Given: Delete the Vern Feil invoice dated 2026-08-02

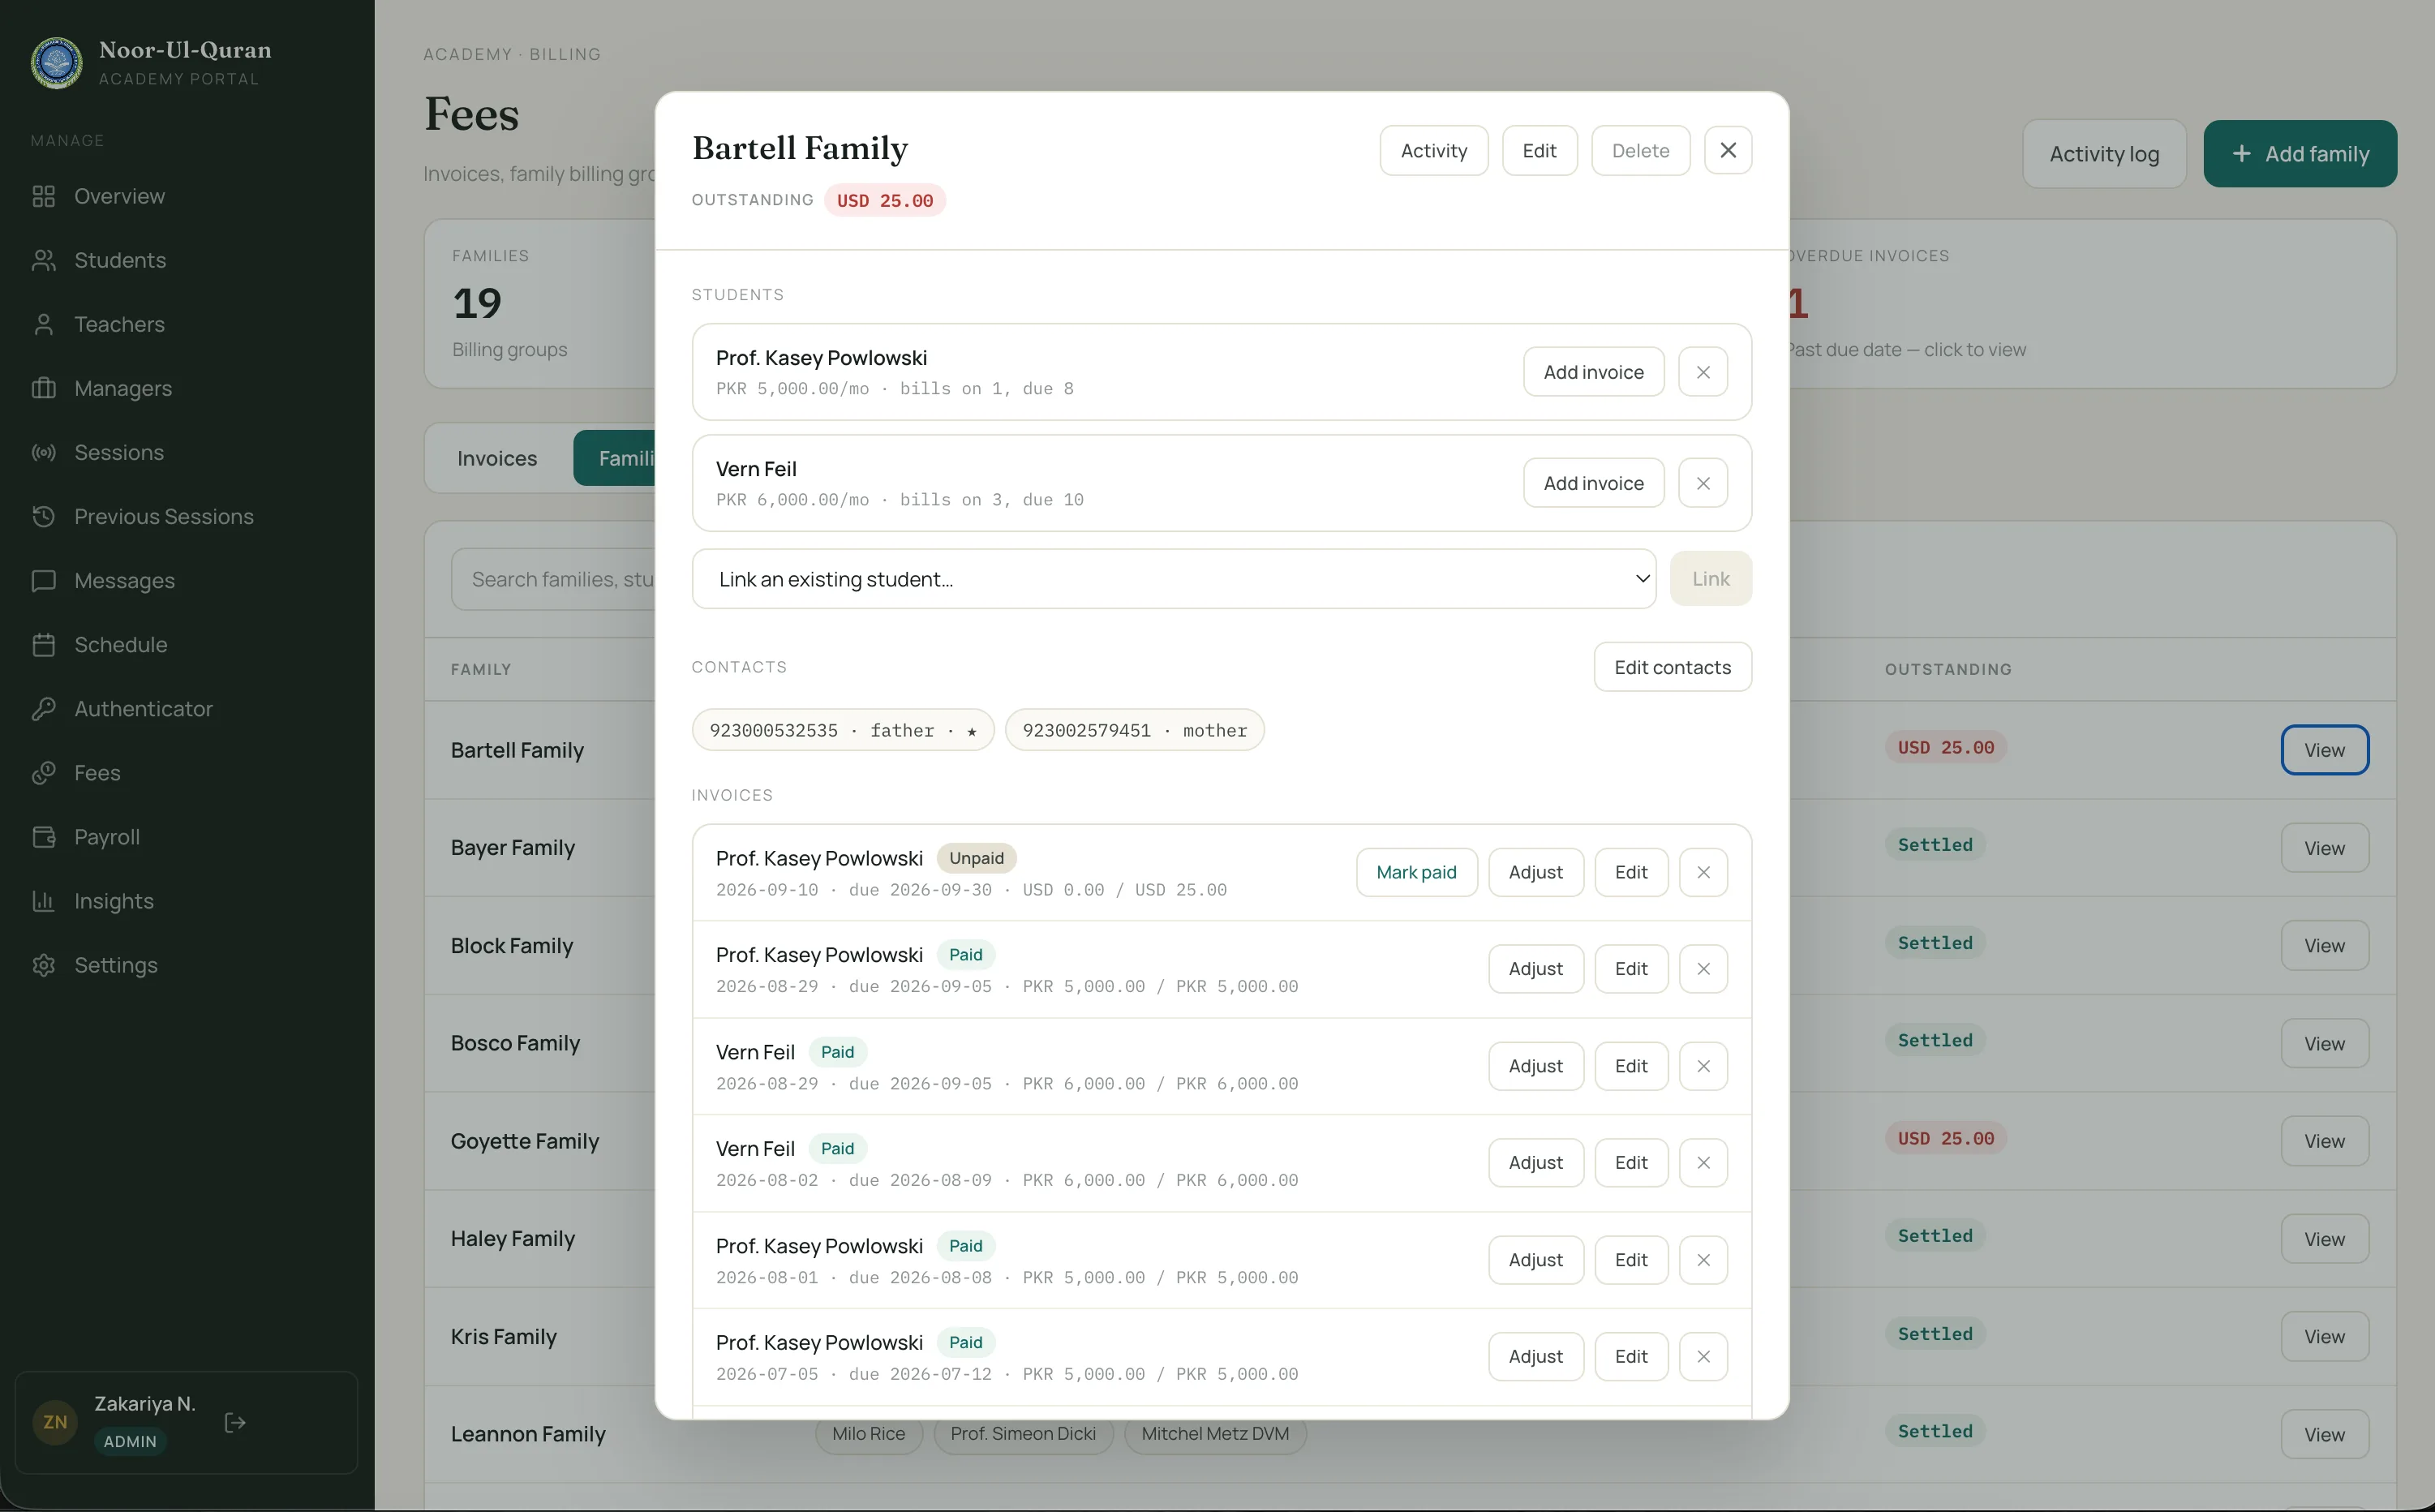Looking at the screenshot, I should [x=1702, y=1162].
